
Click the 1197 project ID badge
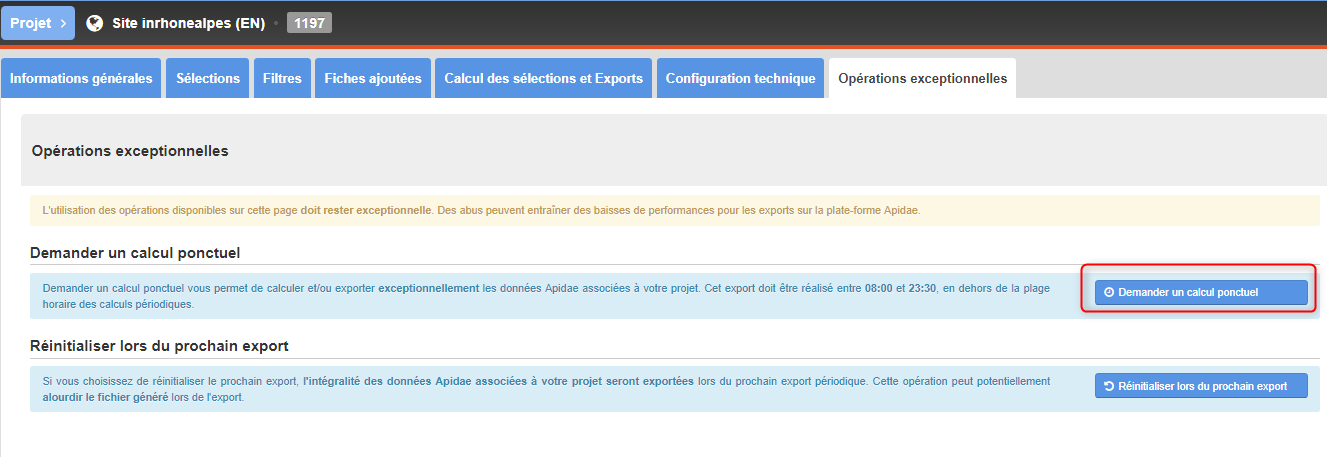pyautogui.click(x=309, y=23)
